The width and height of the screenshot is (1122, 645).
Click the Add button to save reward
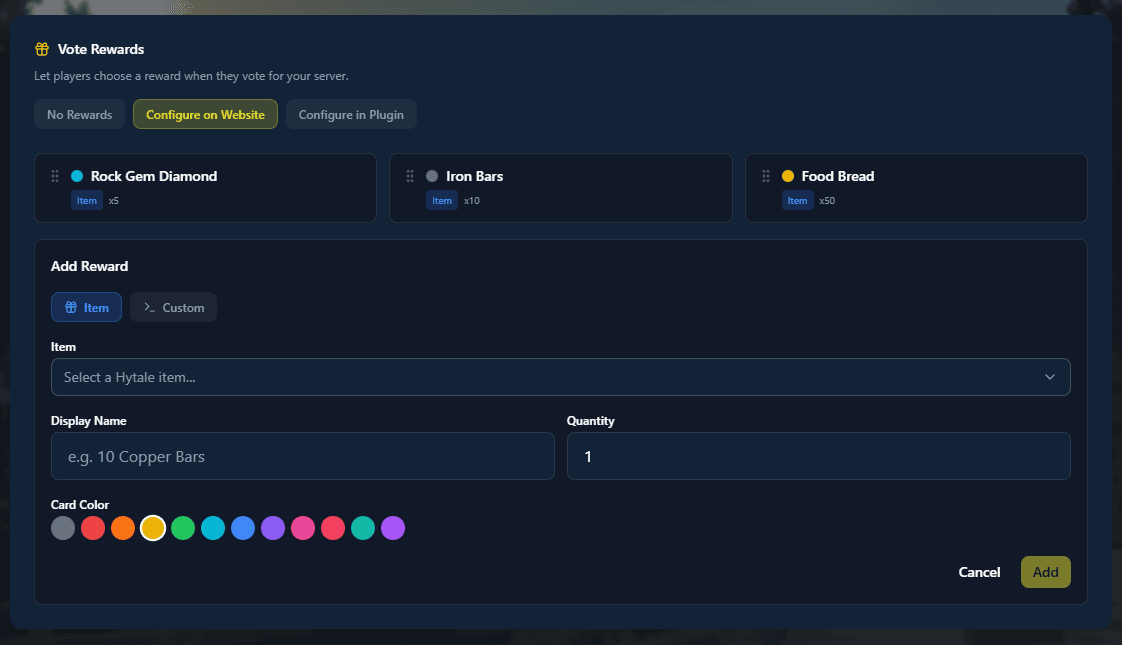(x=1045, y=572)
